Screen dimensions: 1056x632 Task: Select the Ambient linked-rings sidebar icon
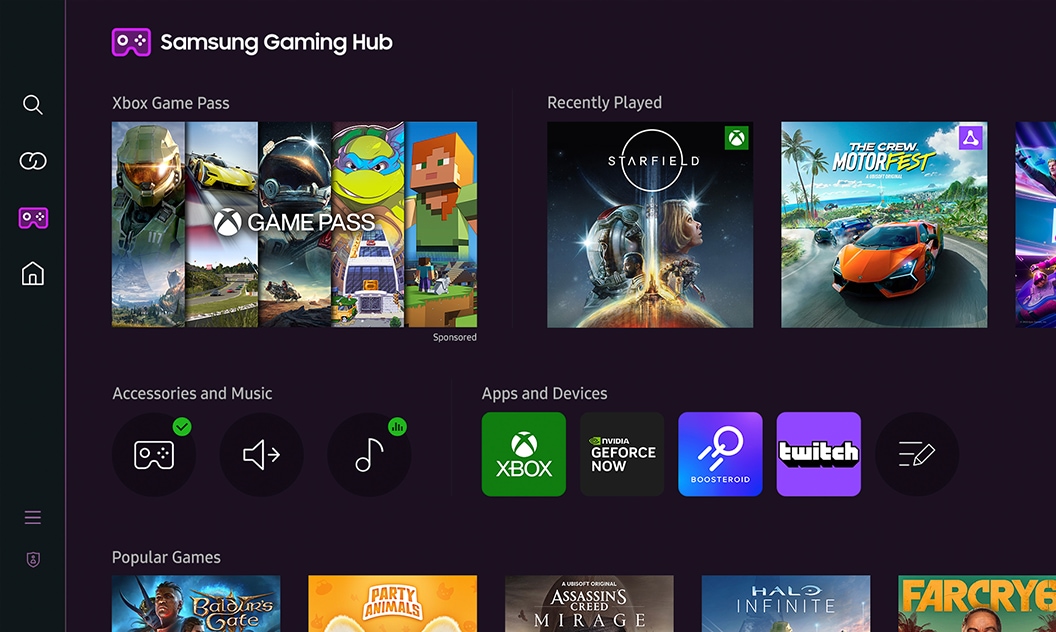(33, 161)
